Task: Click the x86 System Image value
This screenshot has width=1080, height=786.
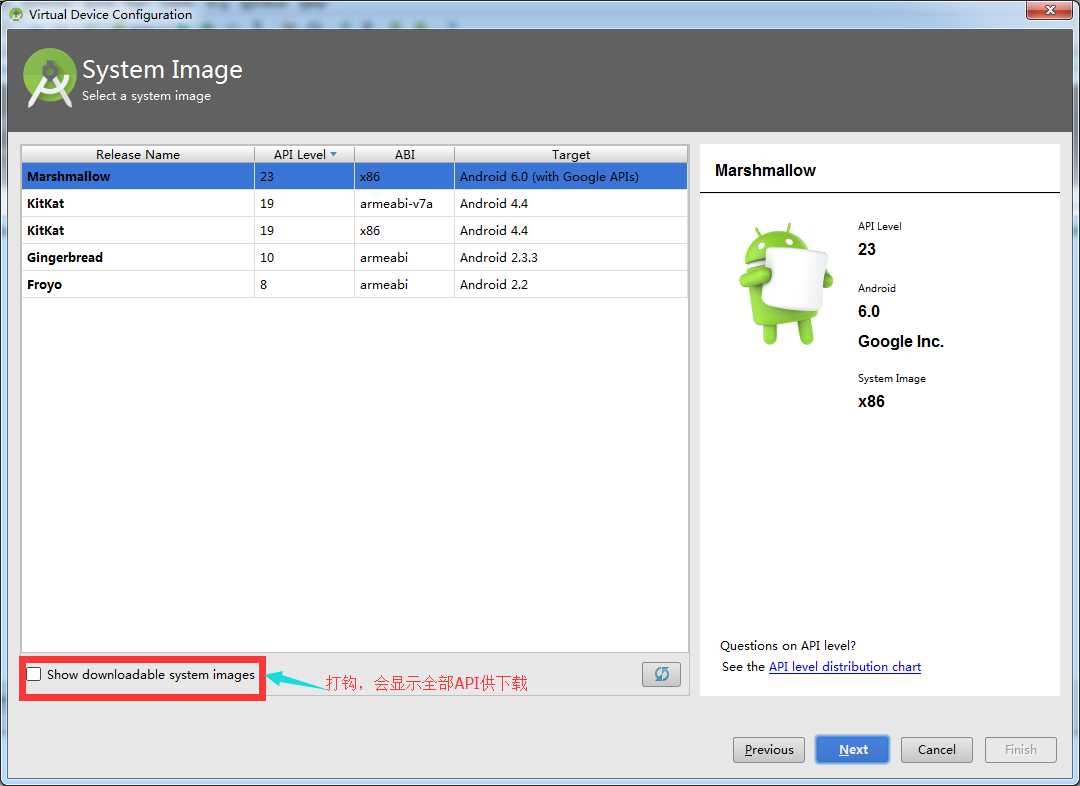Action: point(871,401)
